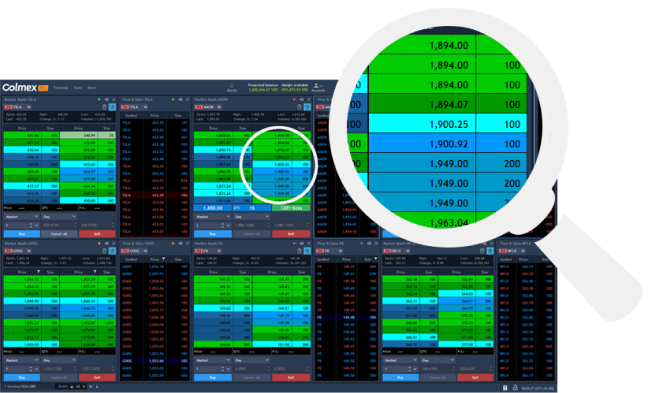This screenshot has height=393, width=652.
Task: Open the Market order type dropdown for TSLA
Action: 22,217
